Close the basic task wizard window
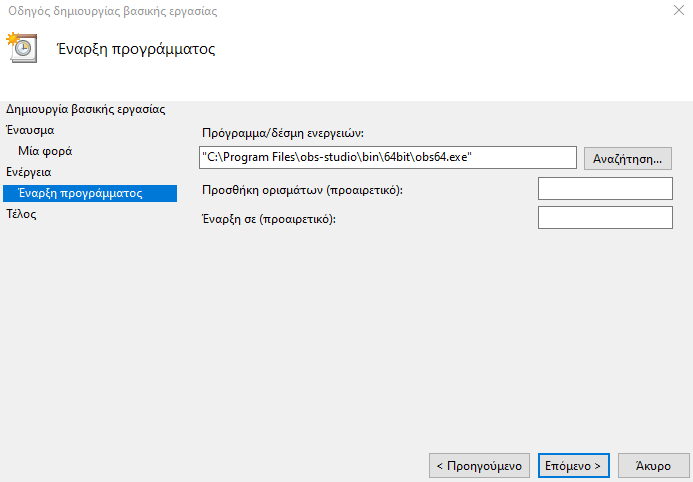Screen dimensions: 693x482 pyautogui.click(x=679, y=10)
